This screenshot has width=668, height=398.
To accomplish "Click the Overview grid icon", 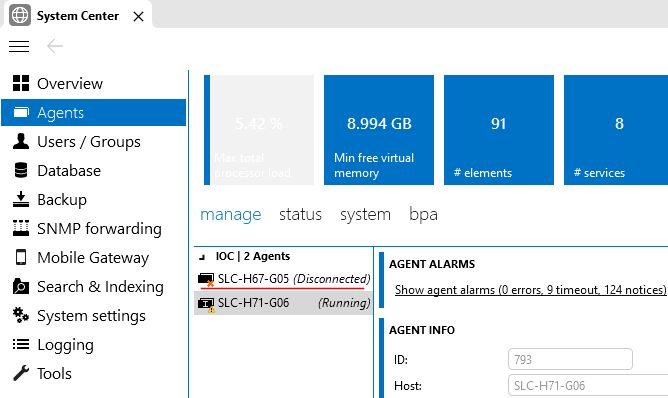I will tap(21, 83).
